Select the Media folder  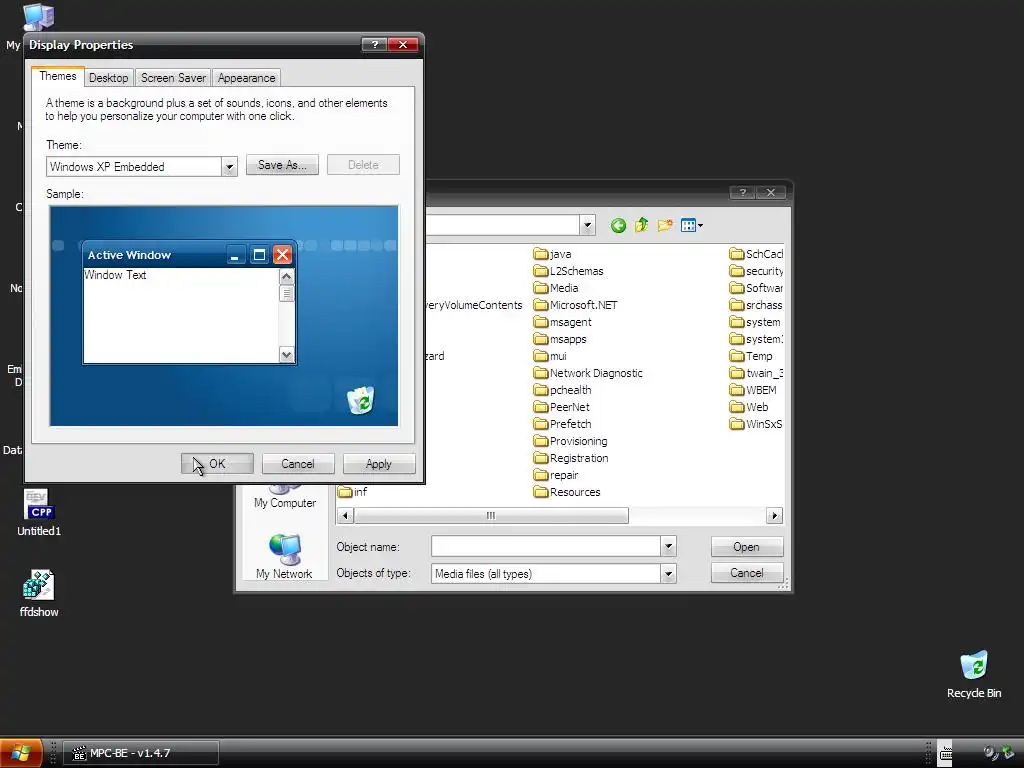click(x=556, y=288)
